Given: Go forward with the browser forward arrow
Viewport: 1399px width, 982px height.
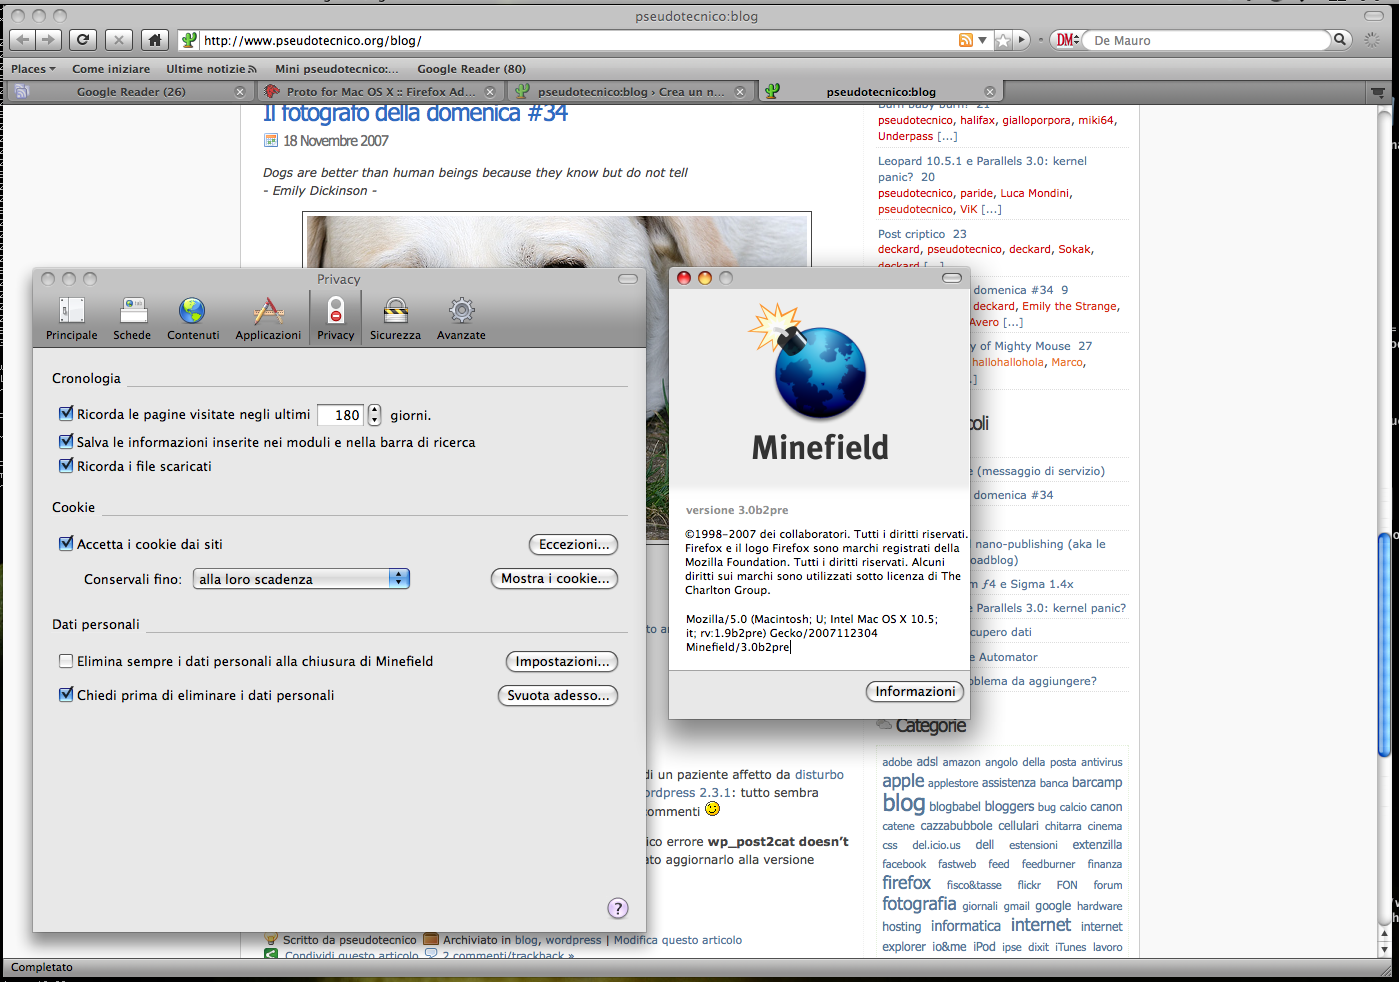Looking at the screenshot, I should click(x=49, y=40).
